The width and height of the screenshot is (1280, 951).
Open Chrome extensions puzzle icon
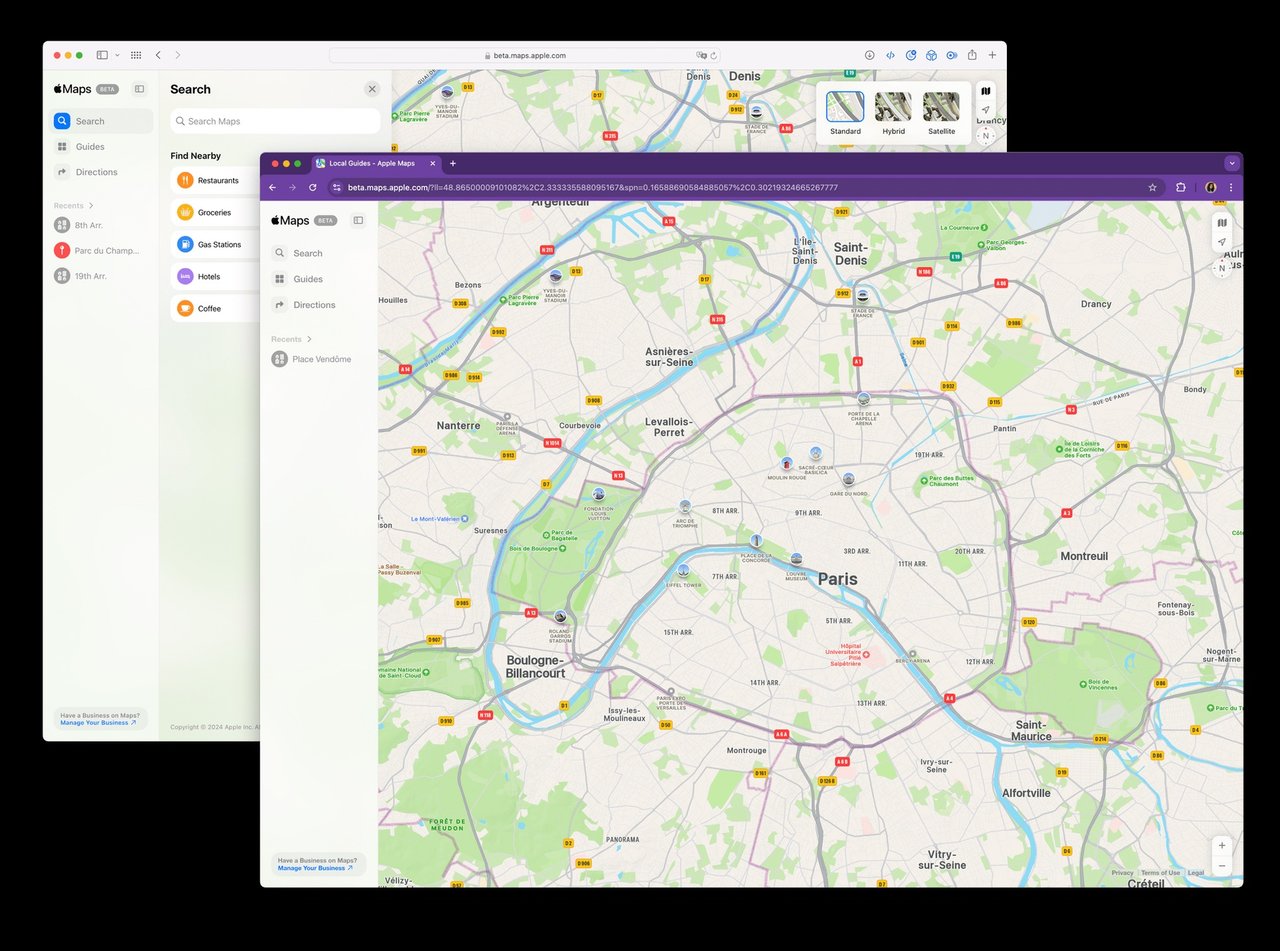(x=1181, y=187)
